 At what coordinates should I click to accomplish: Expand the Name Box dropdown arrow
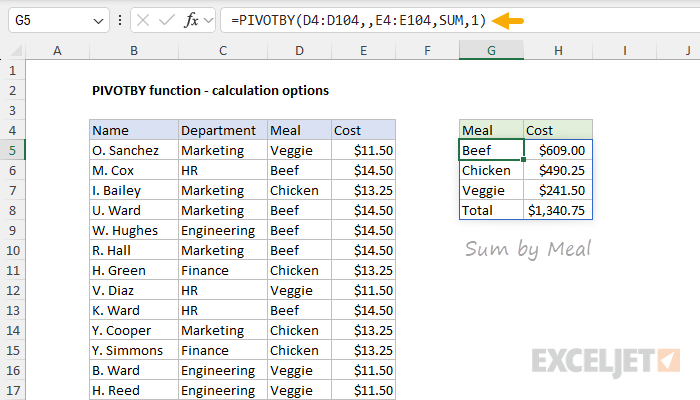tap(98, 21)
